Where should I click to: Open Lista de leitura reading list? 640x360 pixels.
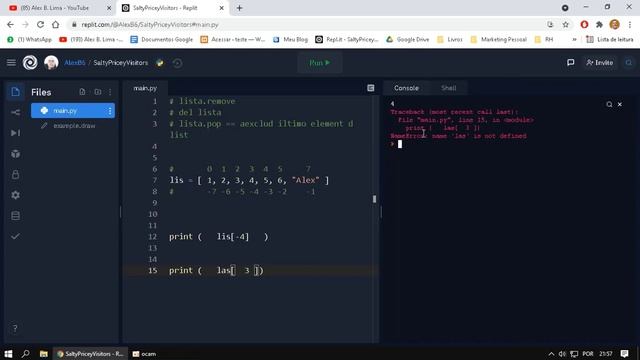click(x=609, y=39)
